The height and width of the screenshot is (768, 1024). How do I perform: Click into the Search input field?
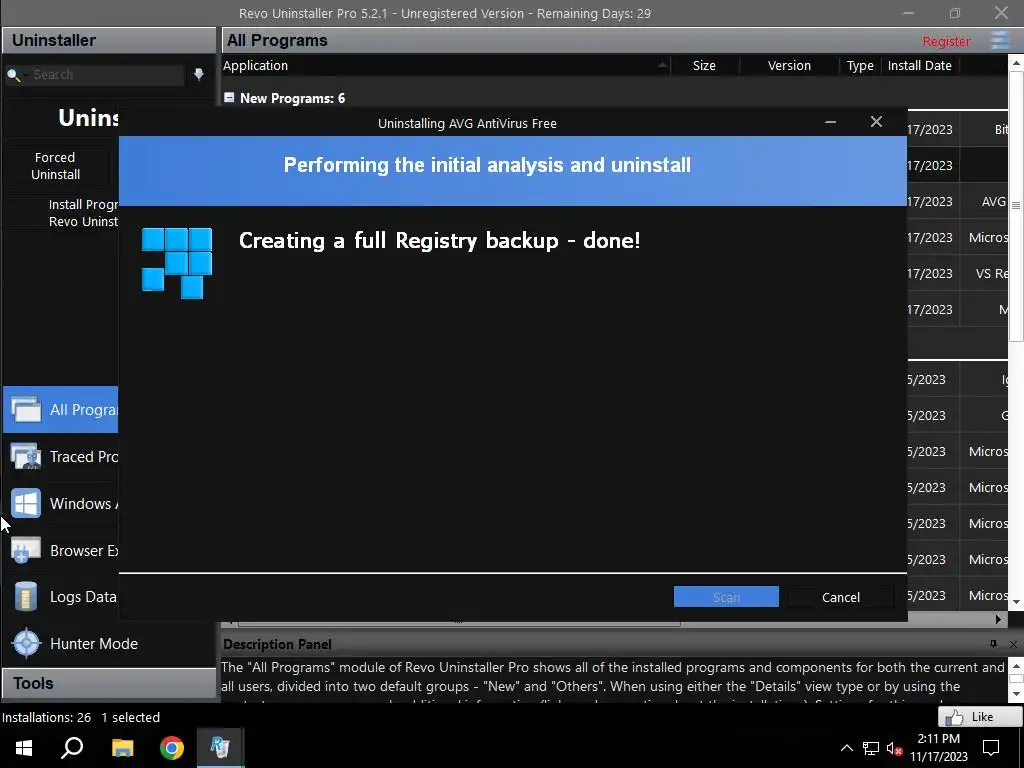point(107,74)
